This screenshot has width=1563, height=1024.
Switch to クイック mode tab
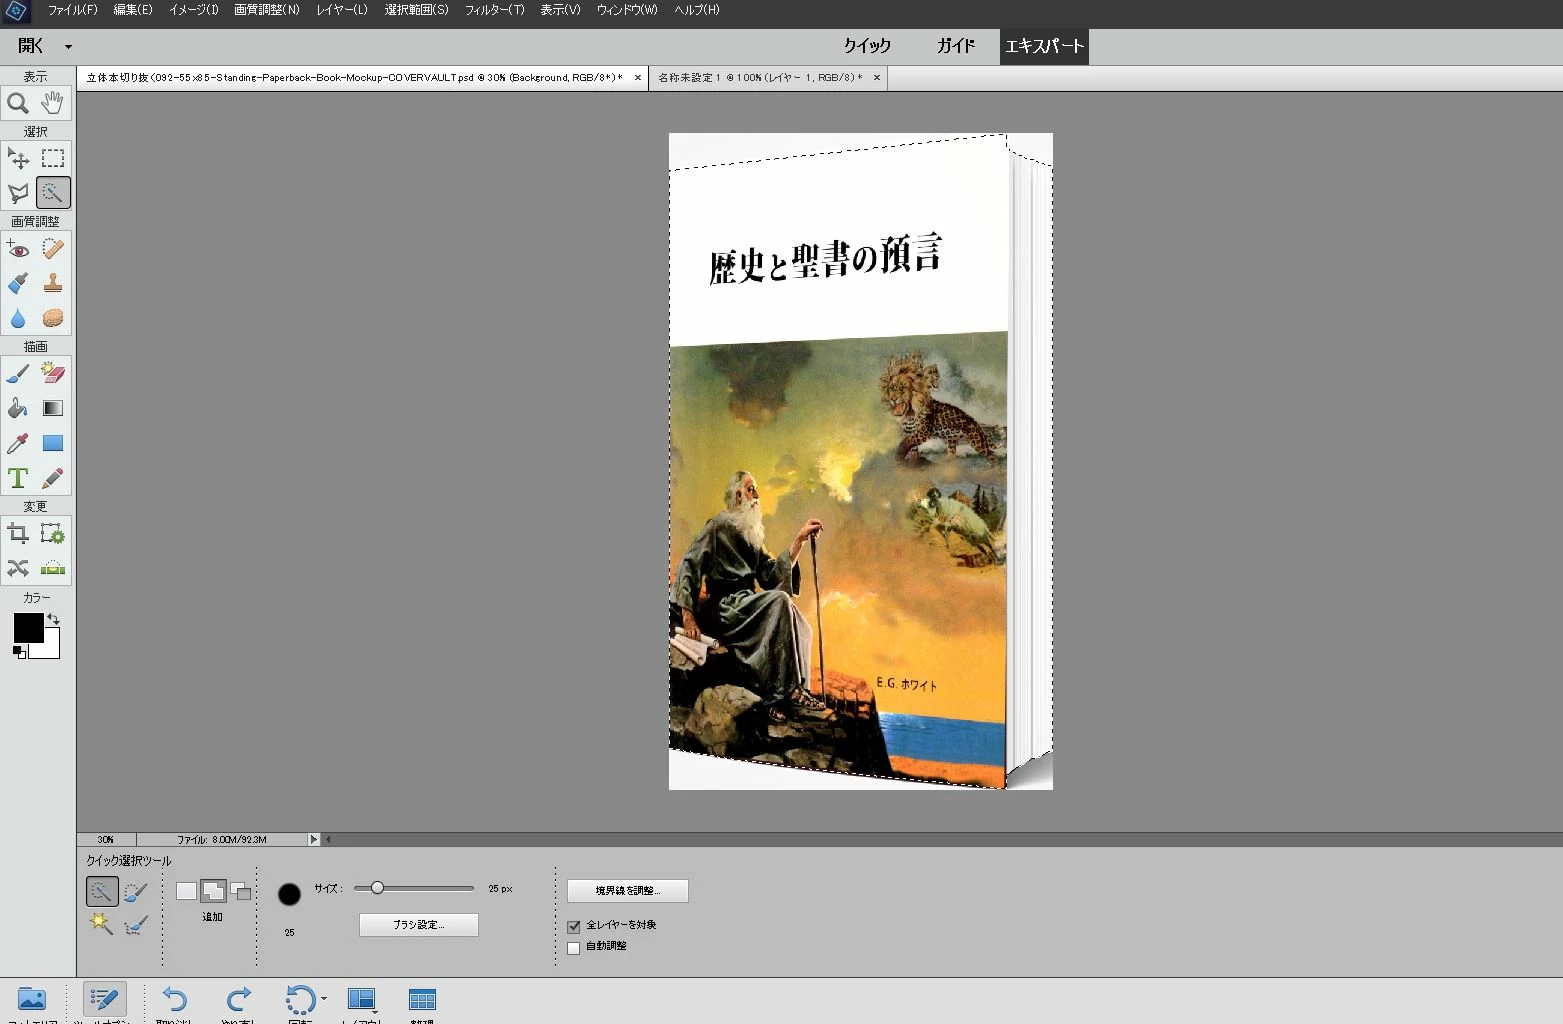(x=867, y=46)
